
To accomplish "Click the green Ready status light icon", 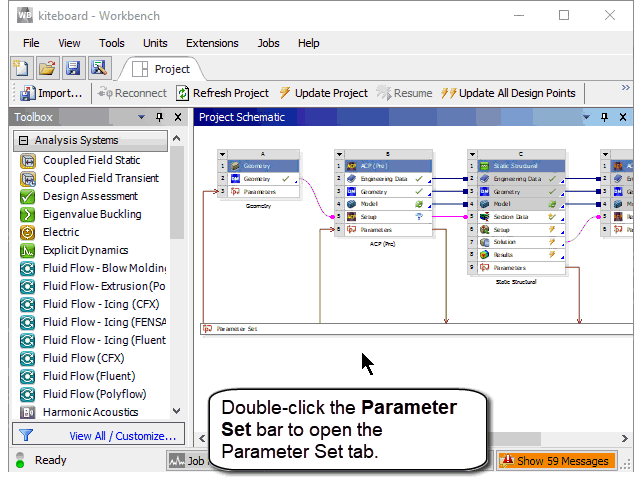I will point(20,464).
